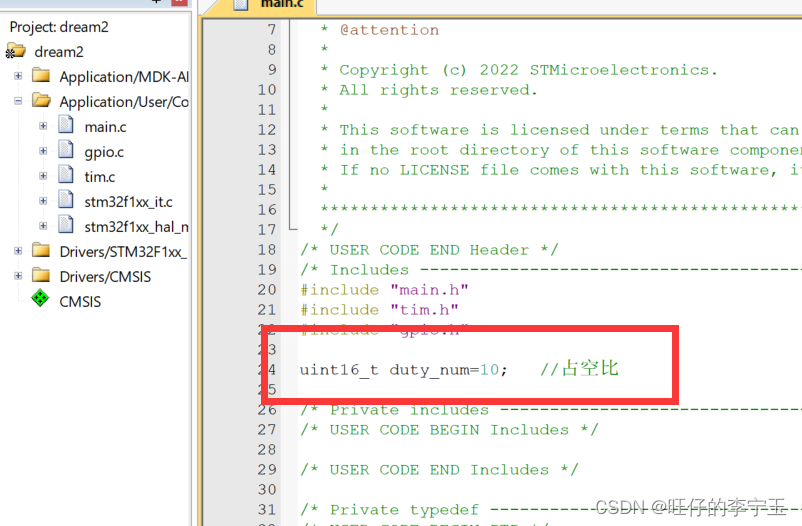Click the All rights reserved comment line
The height and width of the screenshot is (526, 802).
(429, 90)
